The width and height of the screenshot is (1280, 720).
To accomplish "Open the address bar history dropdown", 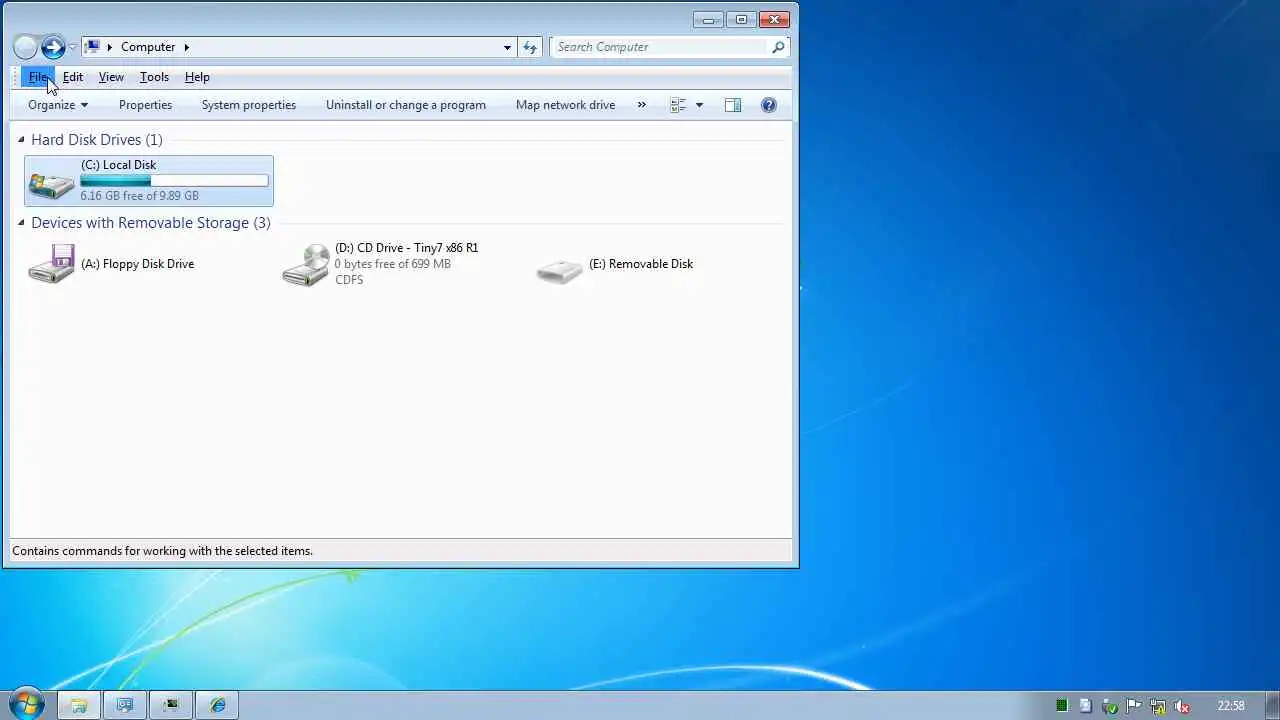I will click(507, 47).
